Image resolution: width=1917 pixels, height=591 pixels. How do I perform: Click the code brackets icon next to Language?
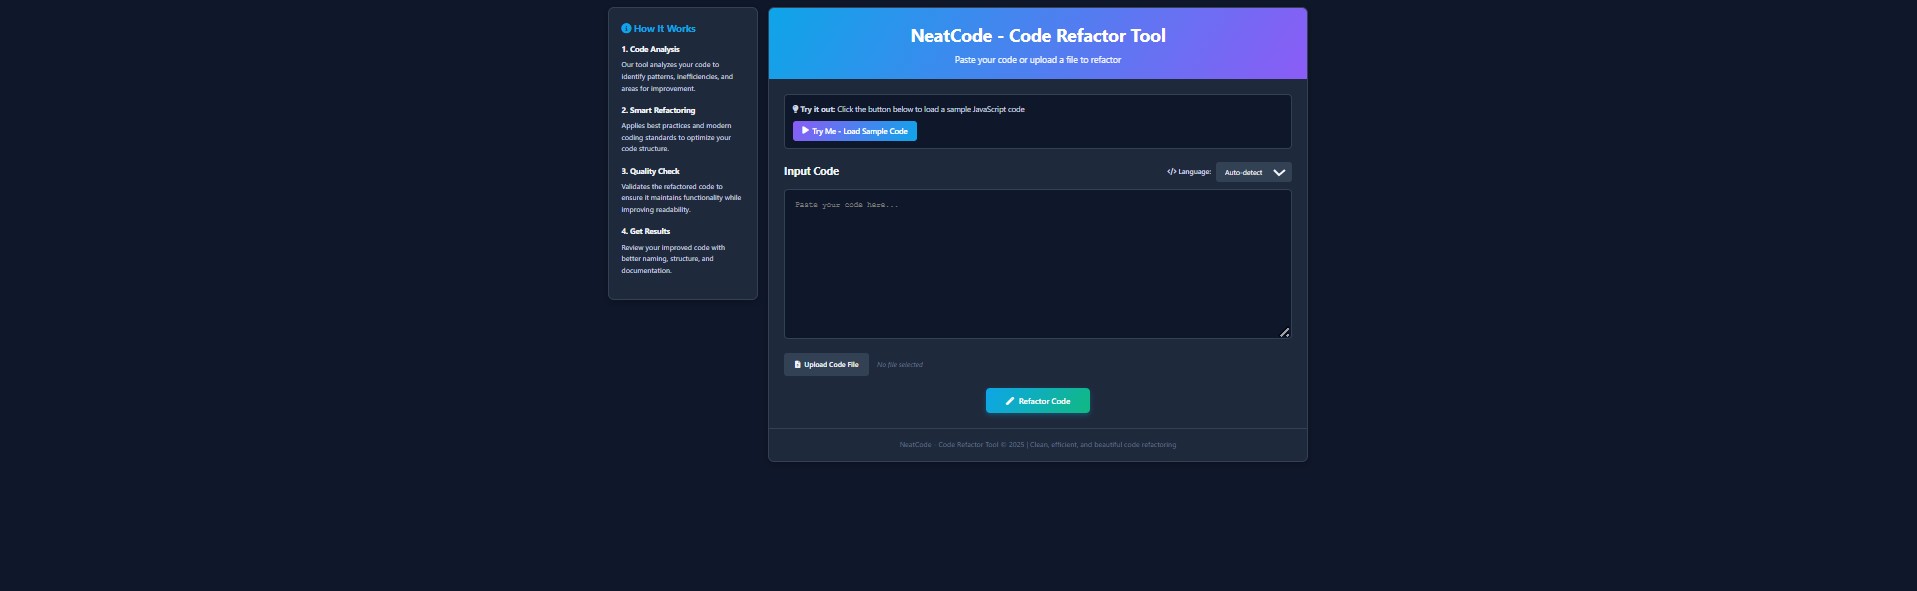tap(1171, 172)
